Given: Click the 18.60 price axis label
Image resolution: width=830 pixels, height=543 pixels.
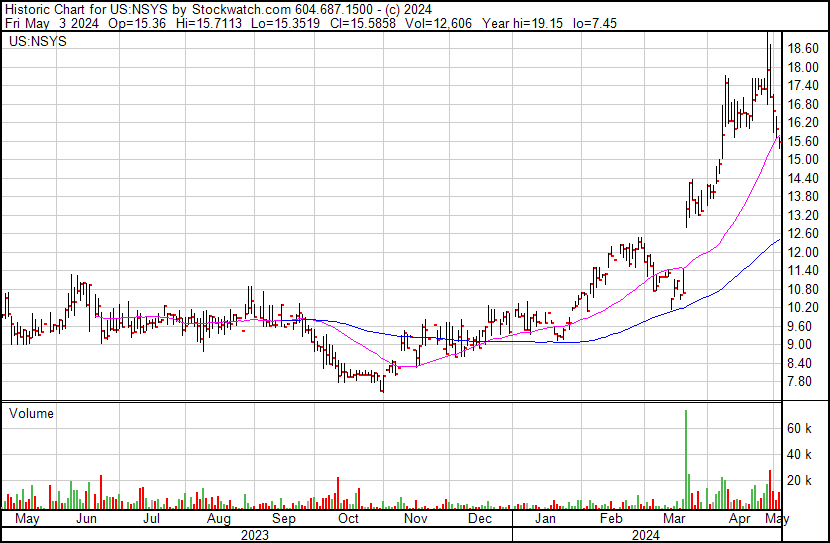Looking at the screenshot, I should click(x=804, y=49).
